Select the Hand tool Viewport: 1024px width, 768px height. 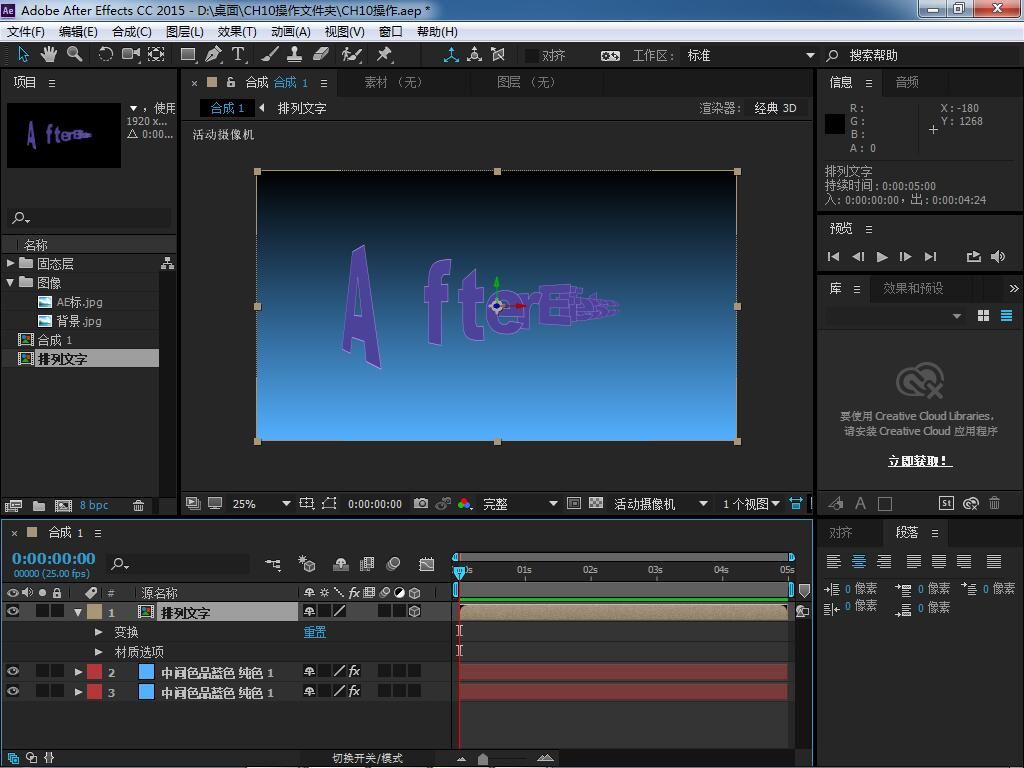pyautogui.click(x=49, y=55)
